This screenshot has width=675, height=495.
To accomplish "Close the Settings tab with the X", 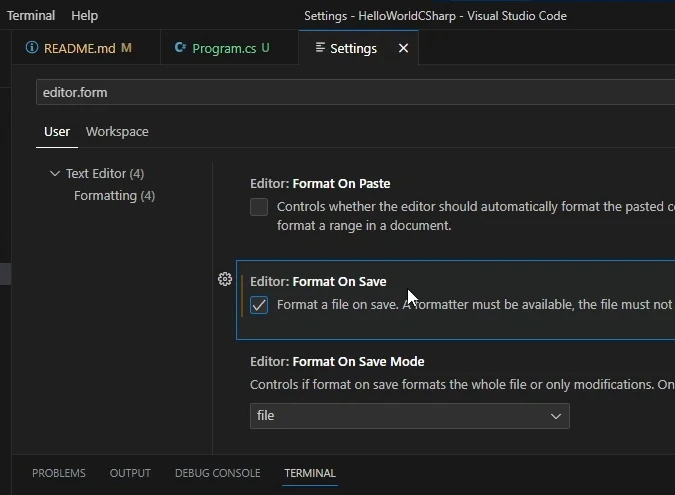I will (x=403, y=48).
